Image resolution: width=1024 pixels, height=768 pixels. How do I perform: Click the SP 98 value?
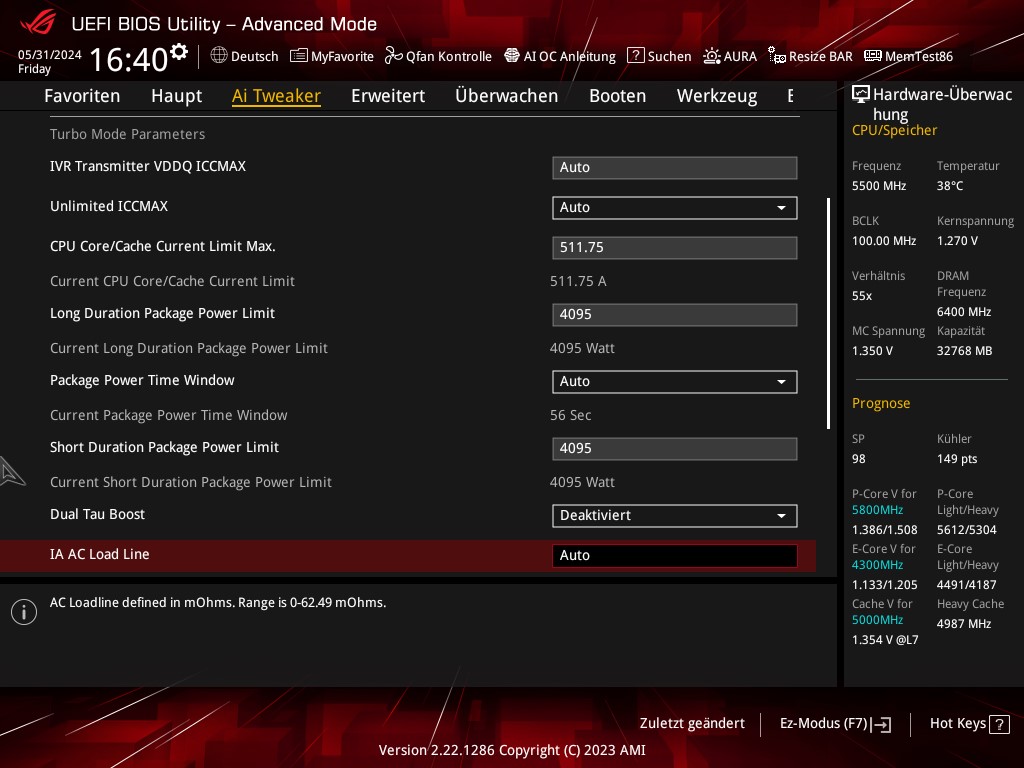point(858,458)
